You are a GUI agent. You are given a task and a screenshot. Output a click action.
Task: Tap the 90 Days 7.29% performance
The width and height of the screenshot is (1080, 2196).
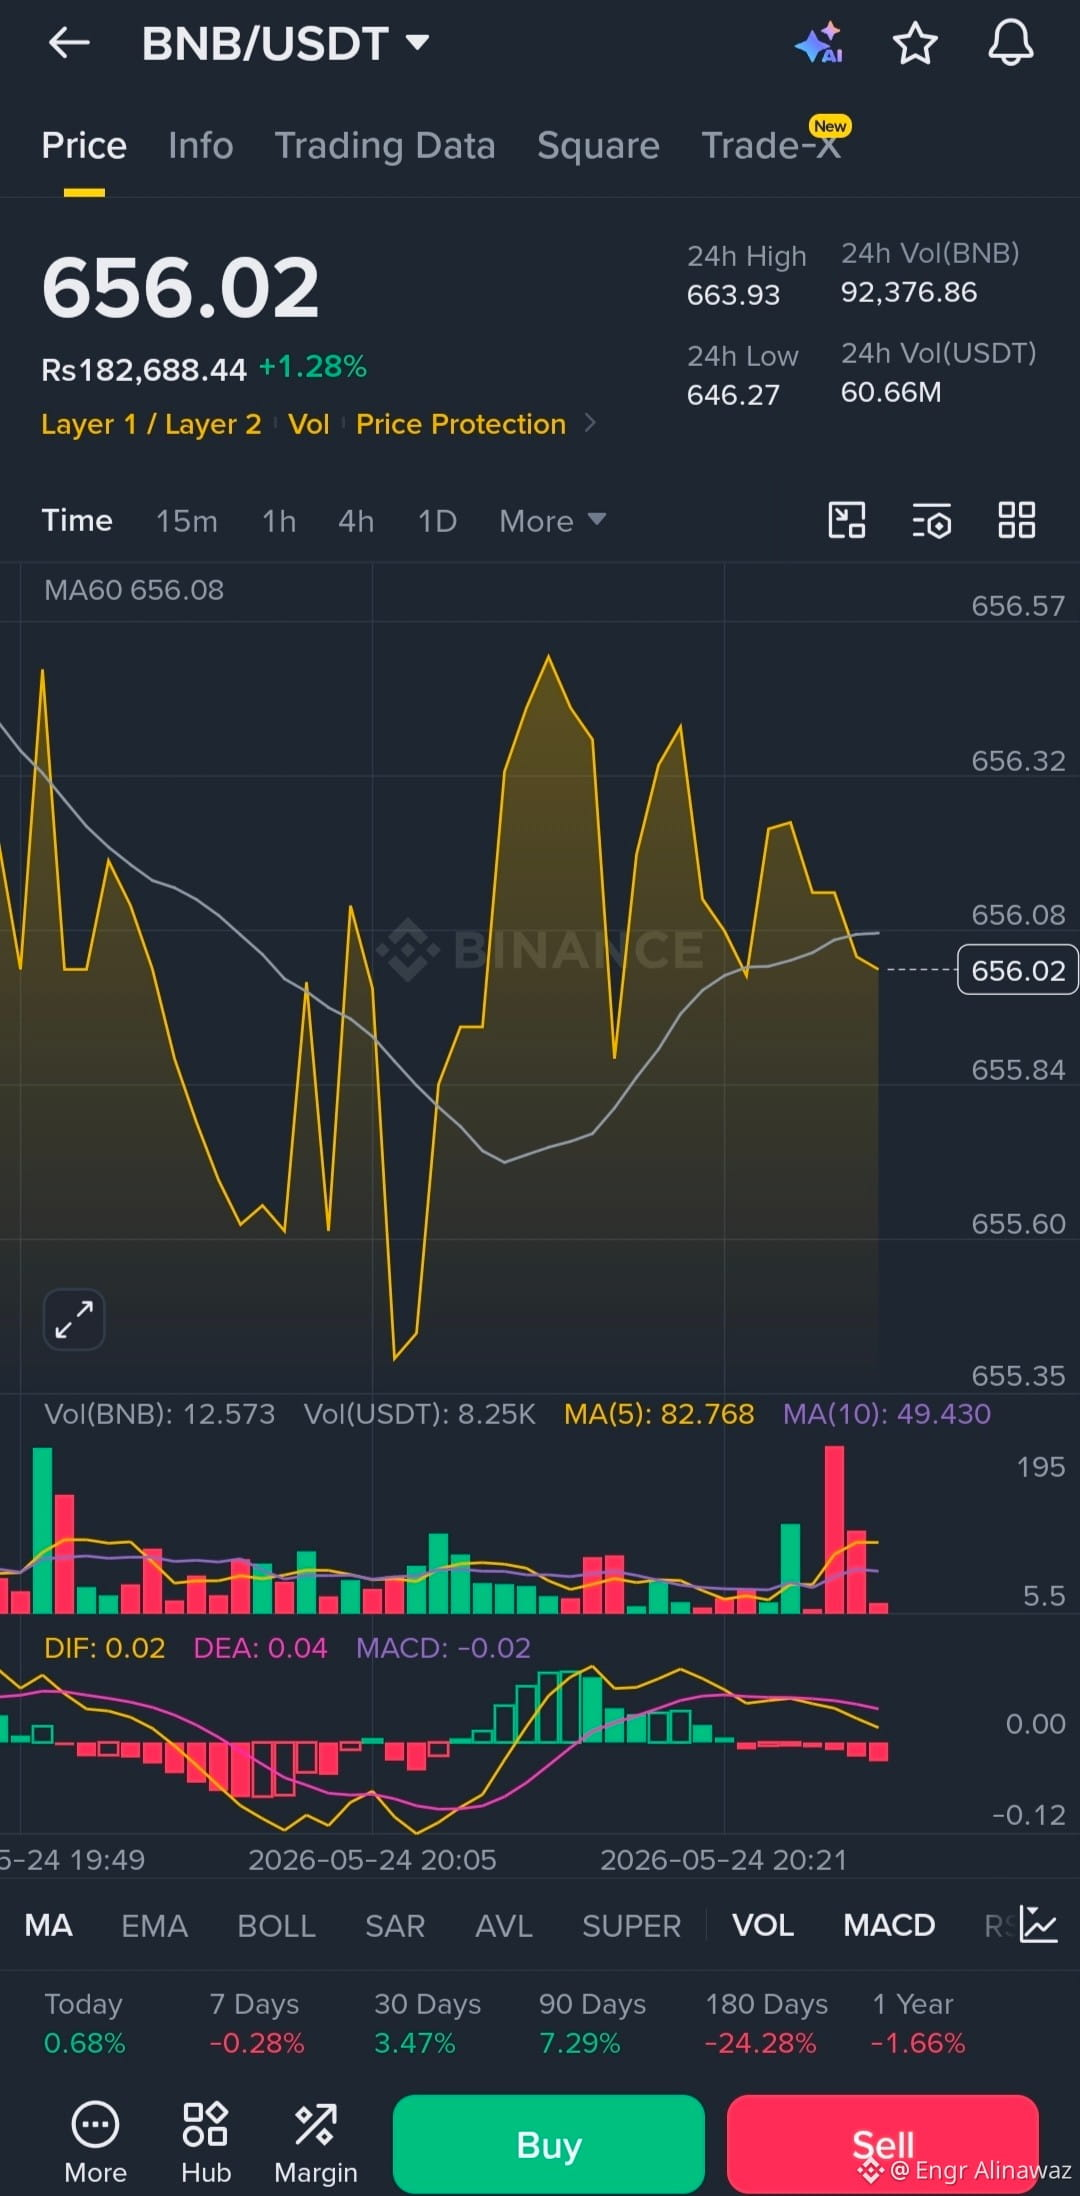pyautogui.click(x=592, y=2023)
